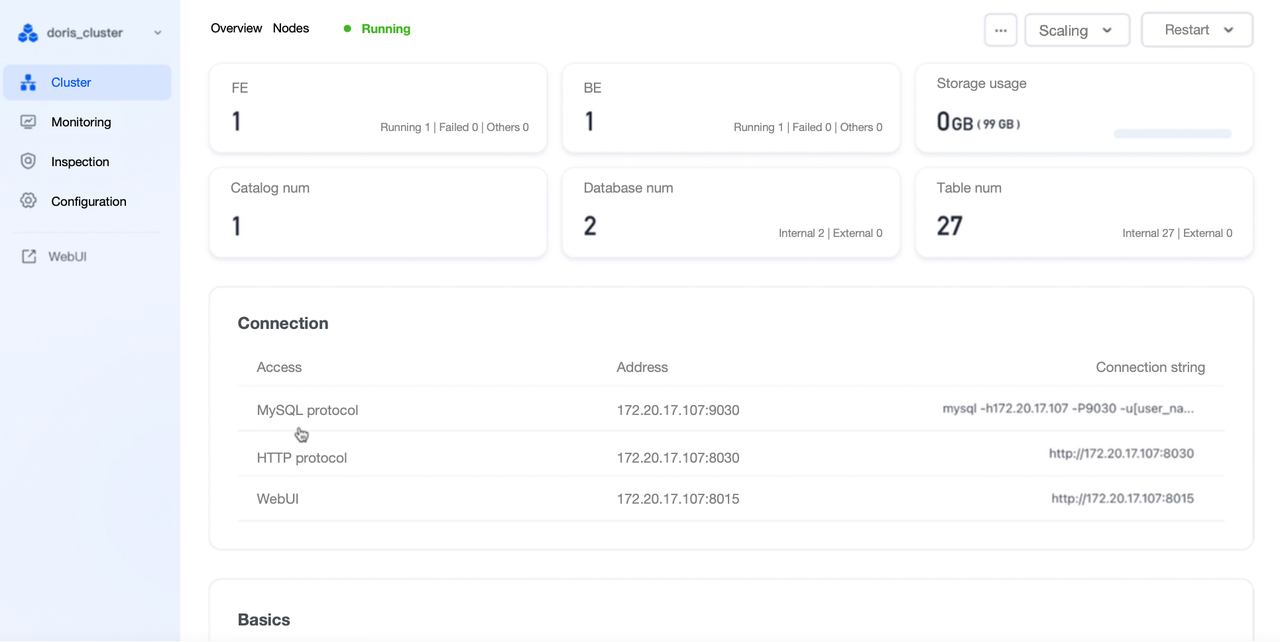Open the http://172.20.17.107:8030 link

tap(1121, 452)
